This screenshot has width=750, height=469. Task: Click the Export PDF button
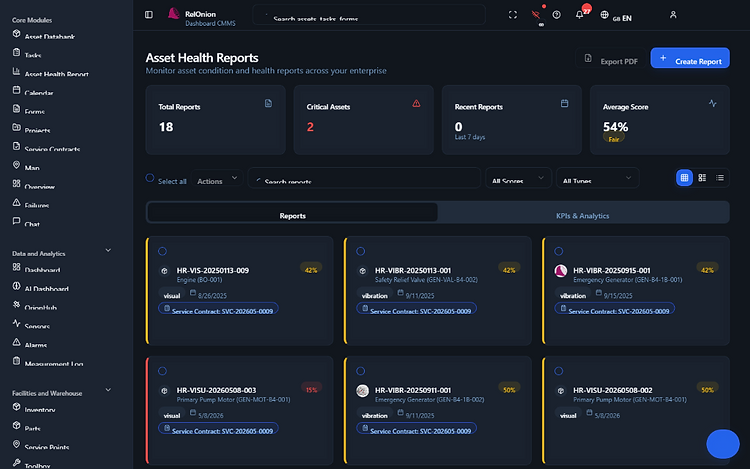click(x=611, y=58)
